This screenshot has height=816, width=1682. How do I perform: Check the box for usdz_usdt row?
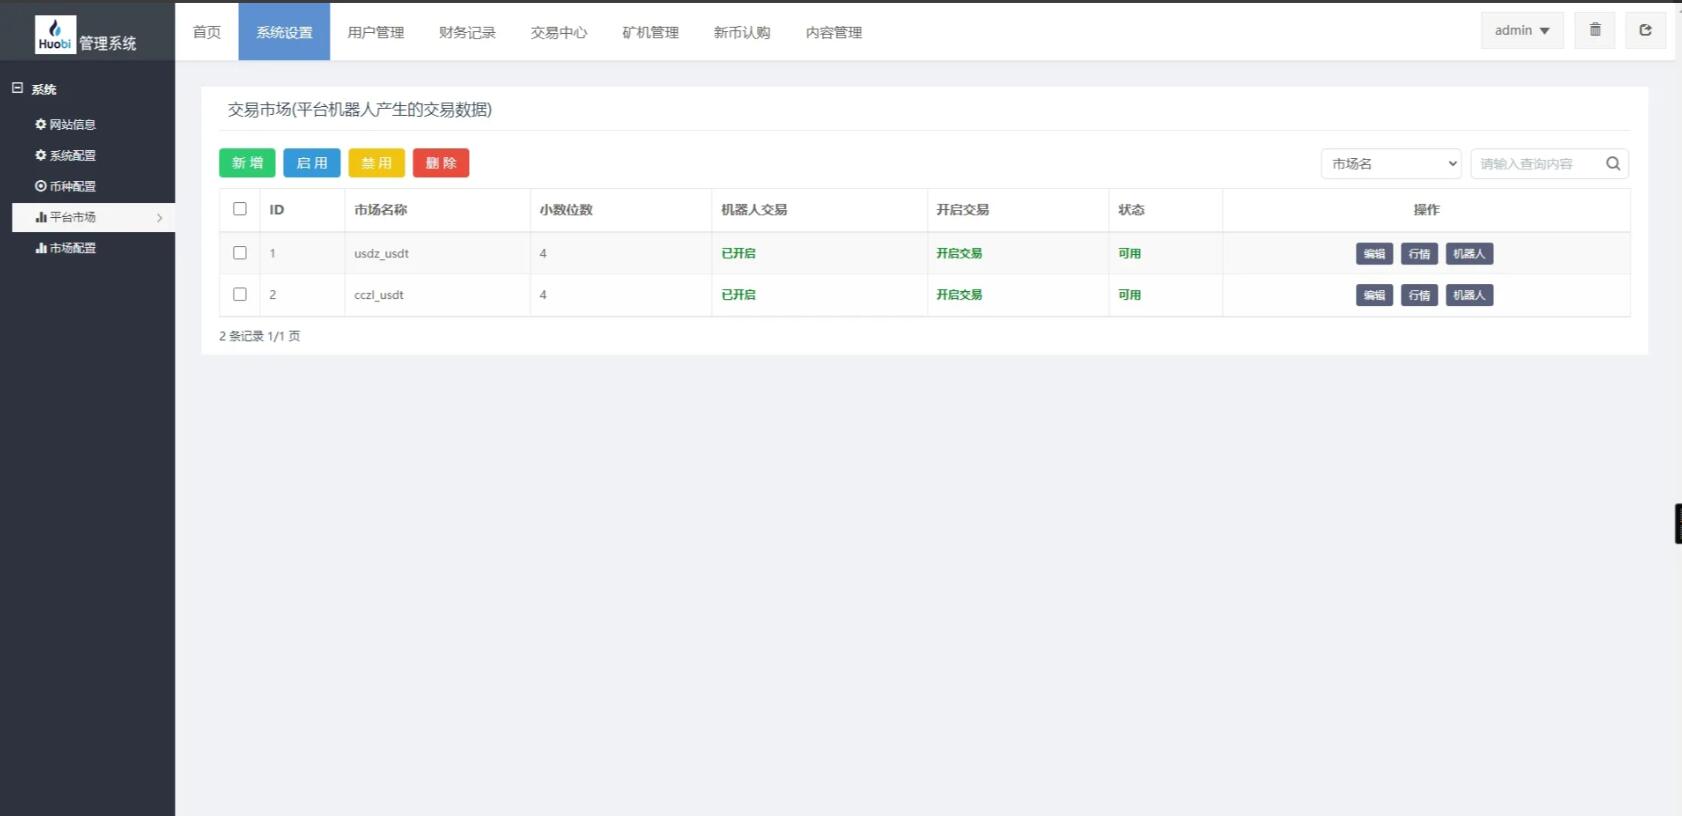coord(240,253)
